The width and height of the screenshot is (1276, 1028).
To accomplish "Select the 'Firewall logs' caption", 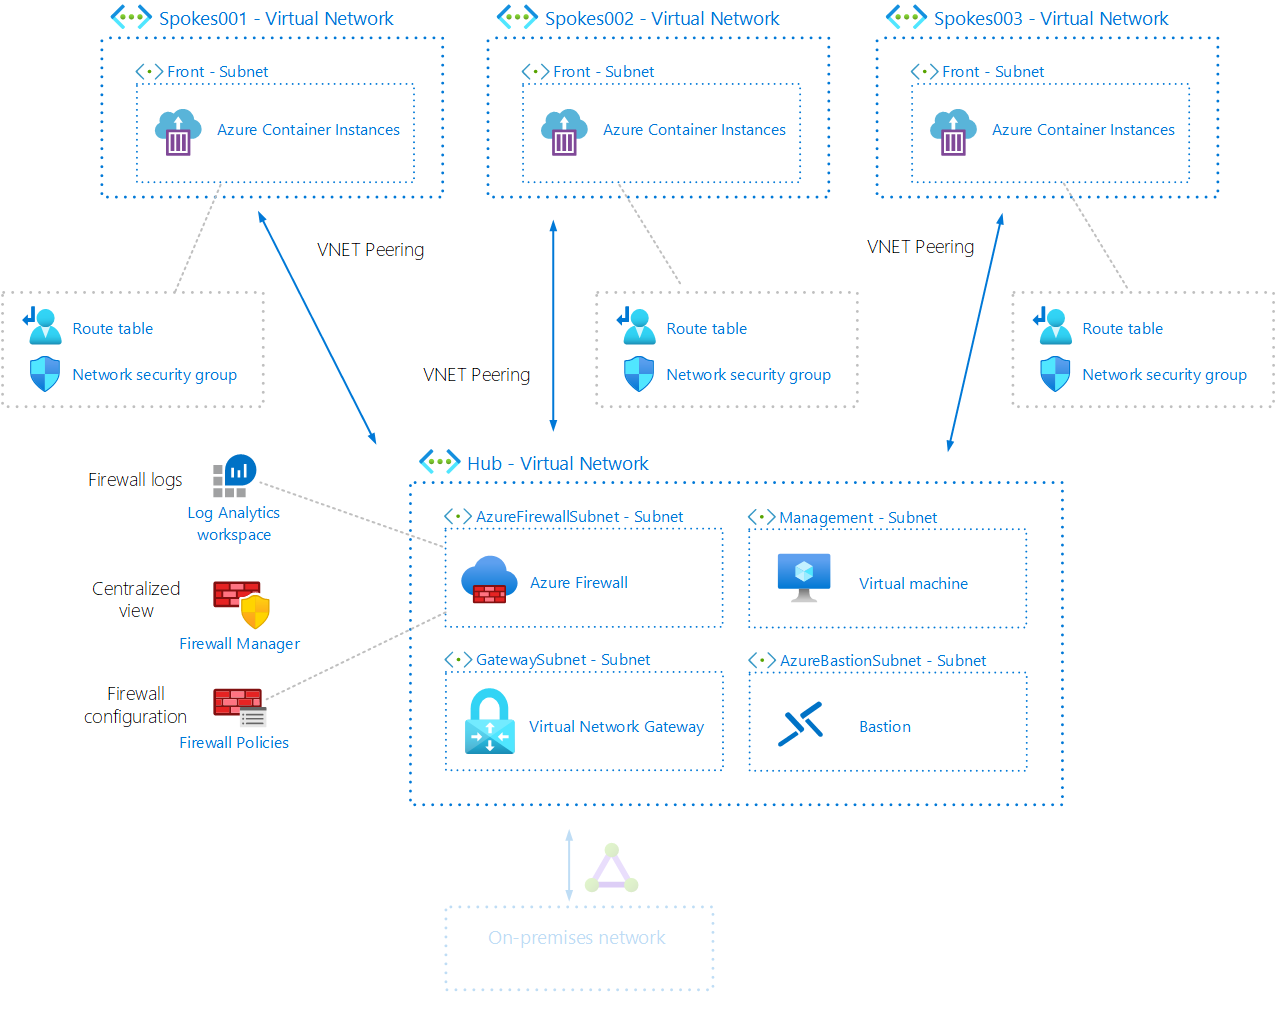I will (135, 480).
